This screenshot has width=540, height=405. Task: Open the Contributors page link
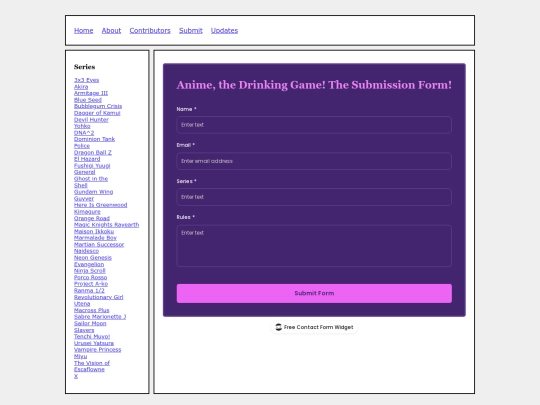[150, 31]
